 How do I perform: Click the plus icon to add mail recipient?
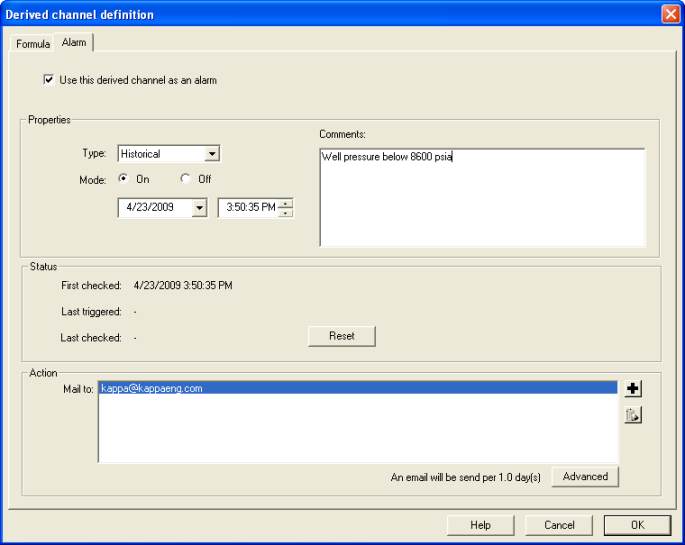tap(632, 389)
